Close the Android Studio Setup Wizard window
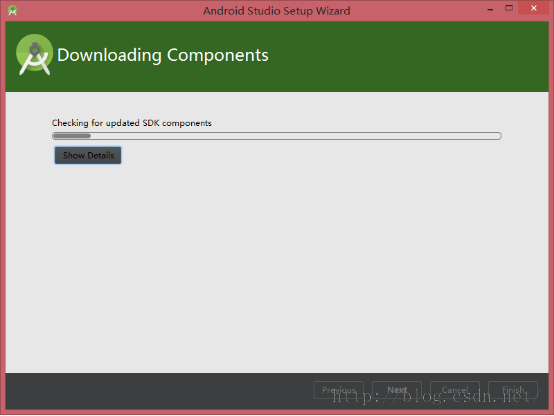This screenshot has height=416, width=554. 534,8
